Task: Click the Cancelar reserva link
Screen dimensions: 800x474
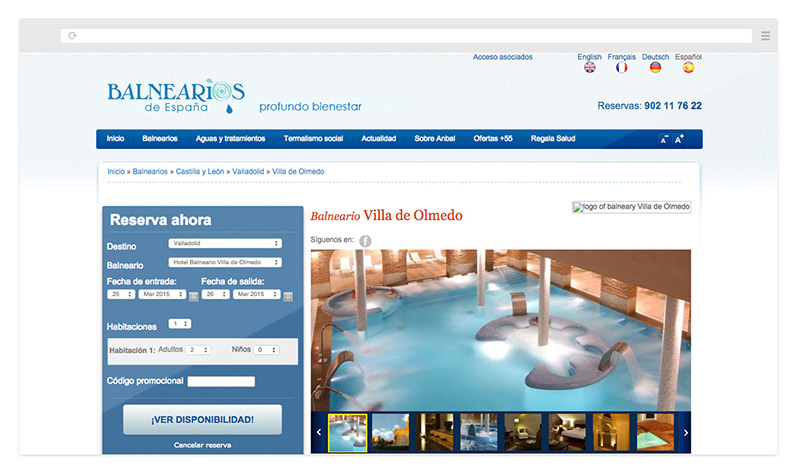Action: [x=203, y=445]
